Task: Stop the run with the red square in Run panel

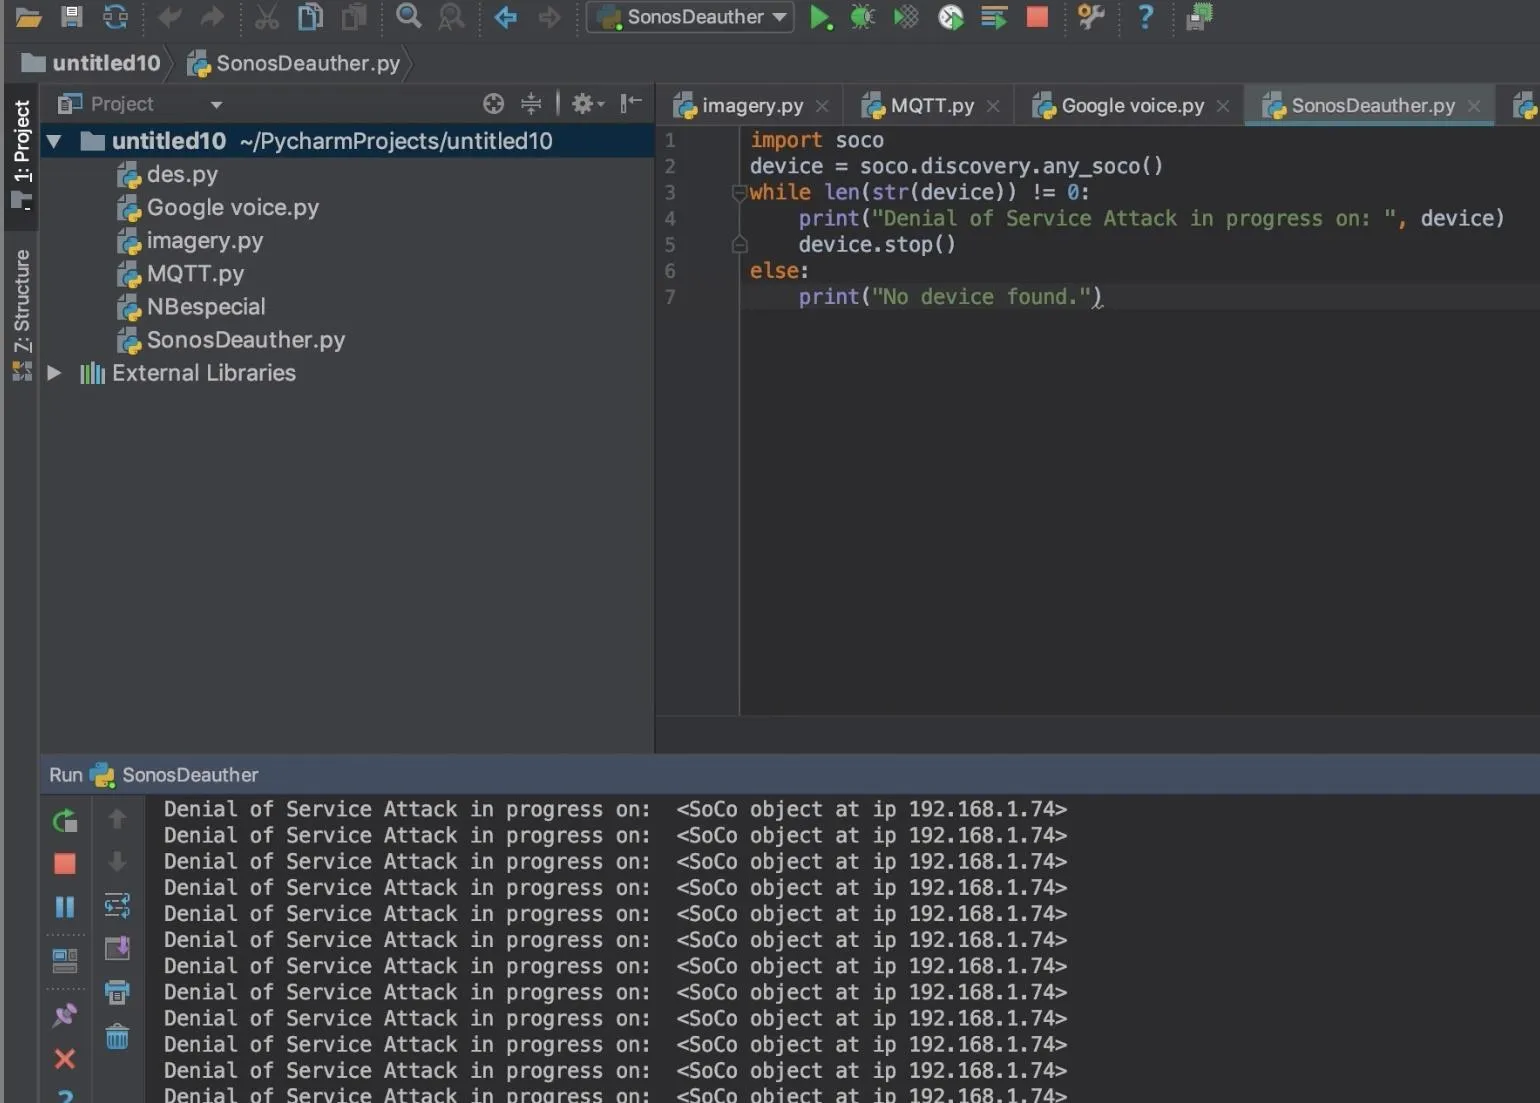Action: click(65, 864)
